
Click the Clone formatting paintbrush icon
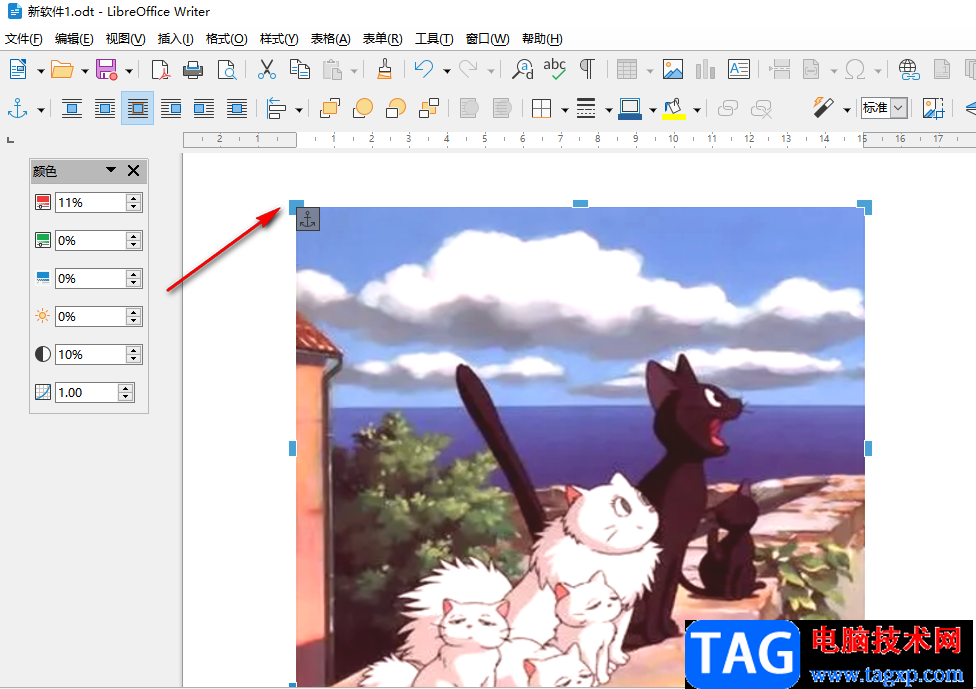[x=385, y=70]
